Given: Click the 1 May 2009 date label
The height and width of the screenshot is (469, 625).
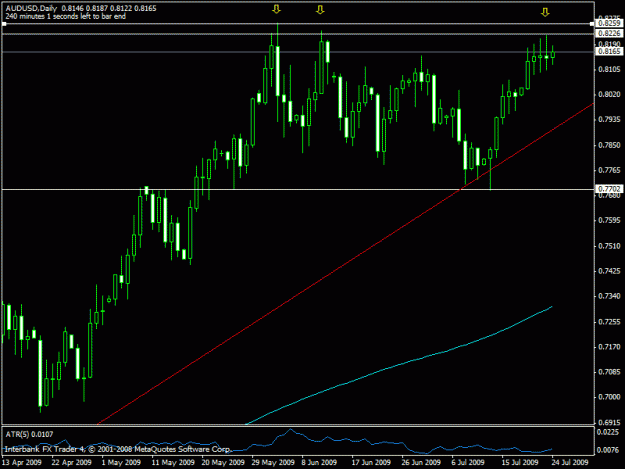Looking at the screenshot, I should tap(121, 462).
